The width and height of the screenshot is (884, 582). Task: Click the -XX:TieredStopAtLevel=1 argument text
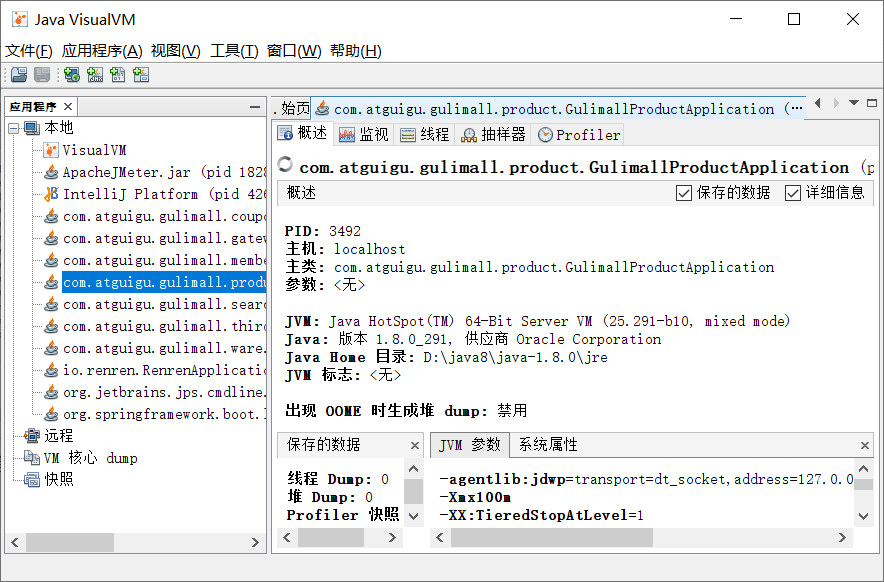tap(541, 515)
